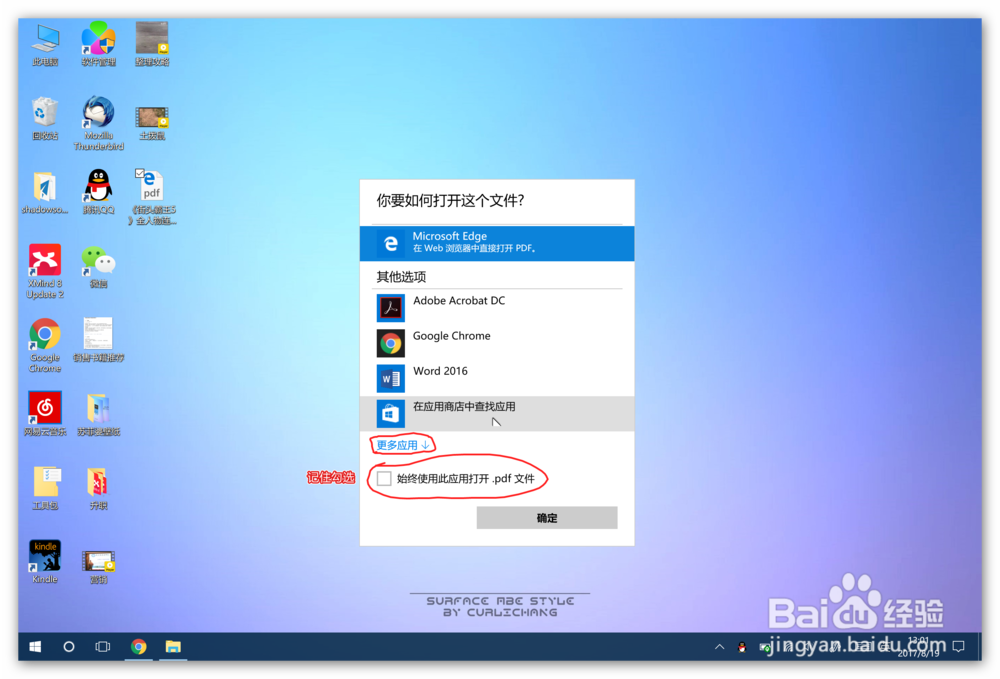The image size is (1000, 679).
Task: Select the 回收站 Recycle Bin icon
Action: [45, 119]
